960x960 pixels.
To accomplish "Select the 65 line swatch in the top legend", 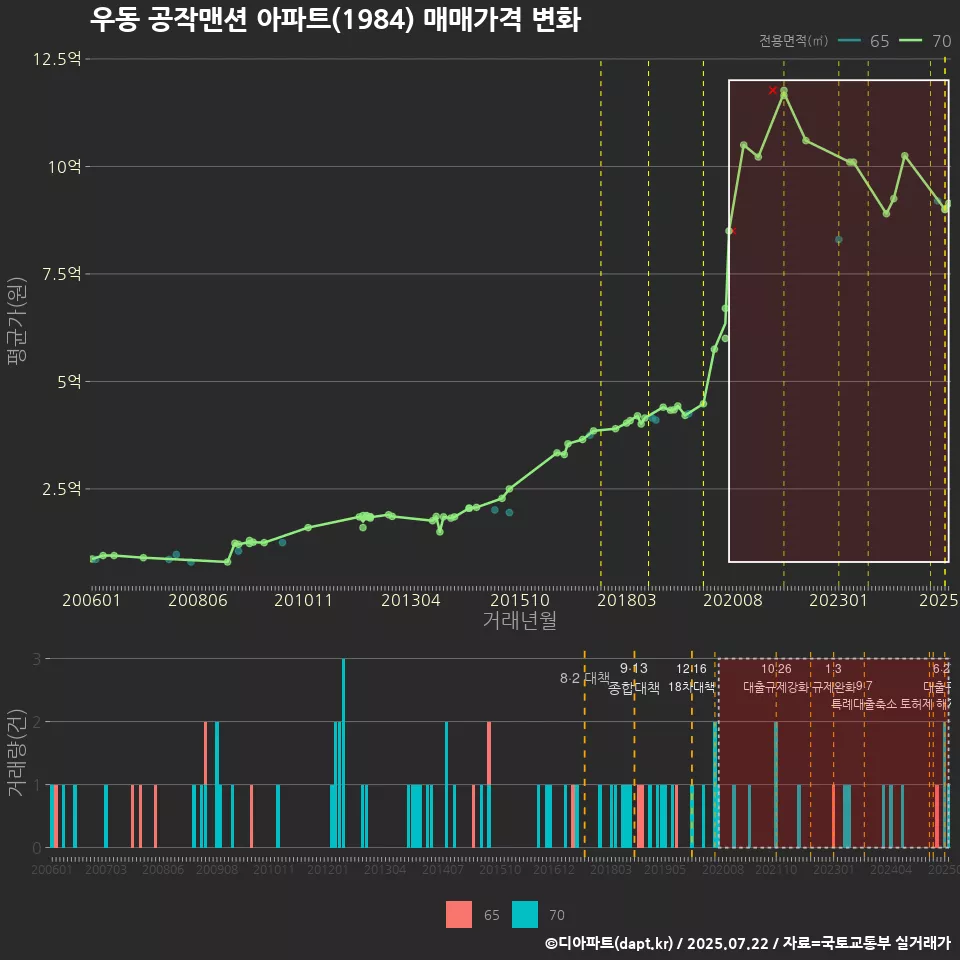I will 849,41.
